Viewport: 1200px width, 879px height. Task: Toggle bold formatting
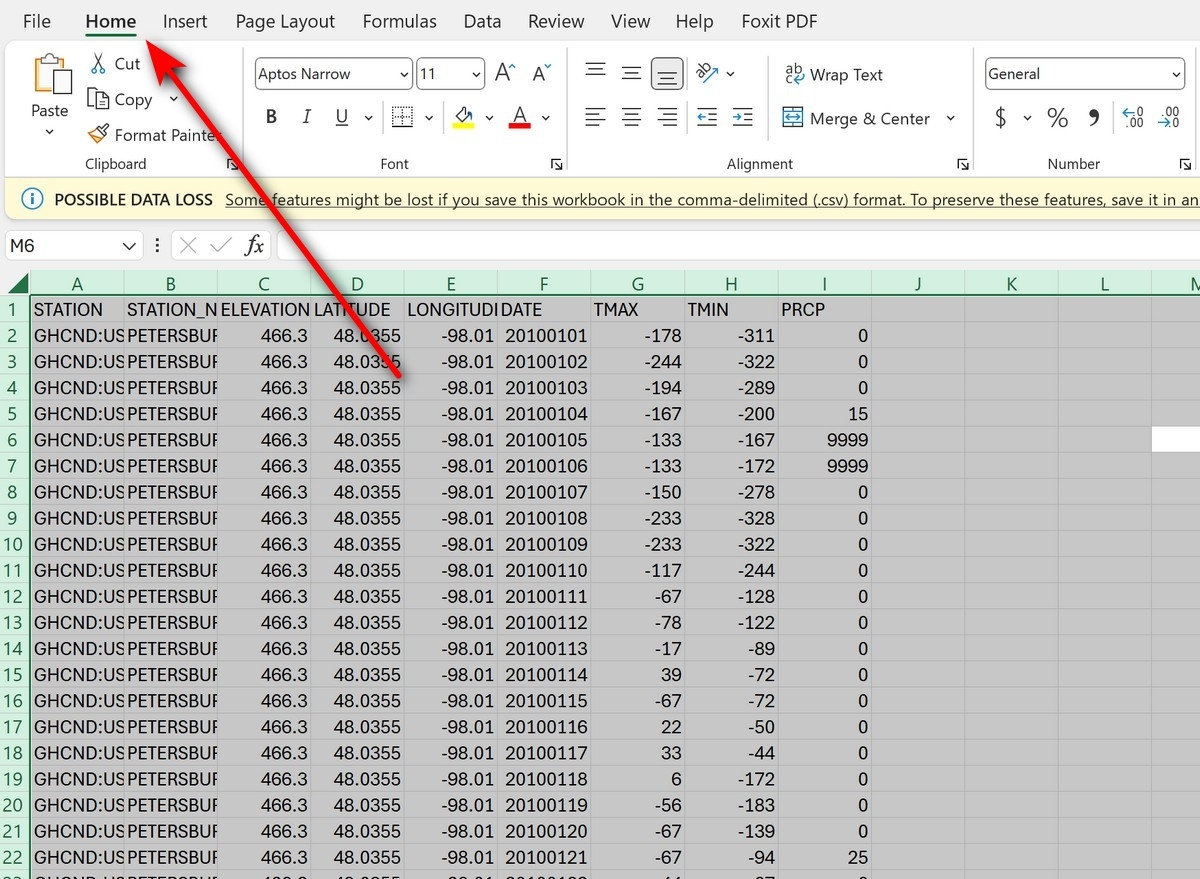270,116
